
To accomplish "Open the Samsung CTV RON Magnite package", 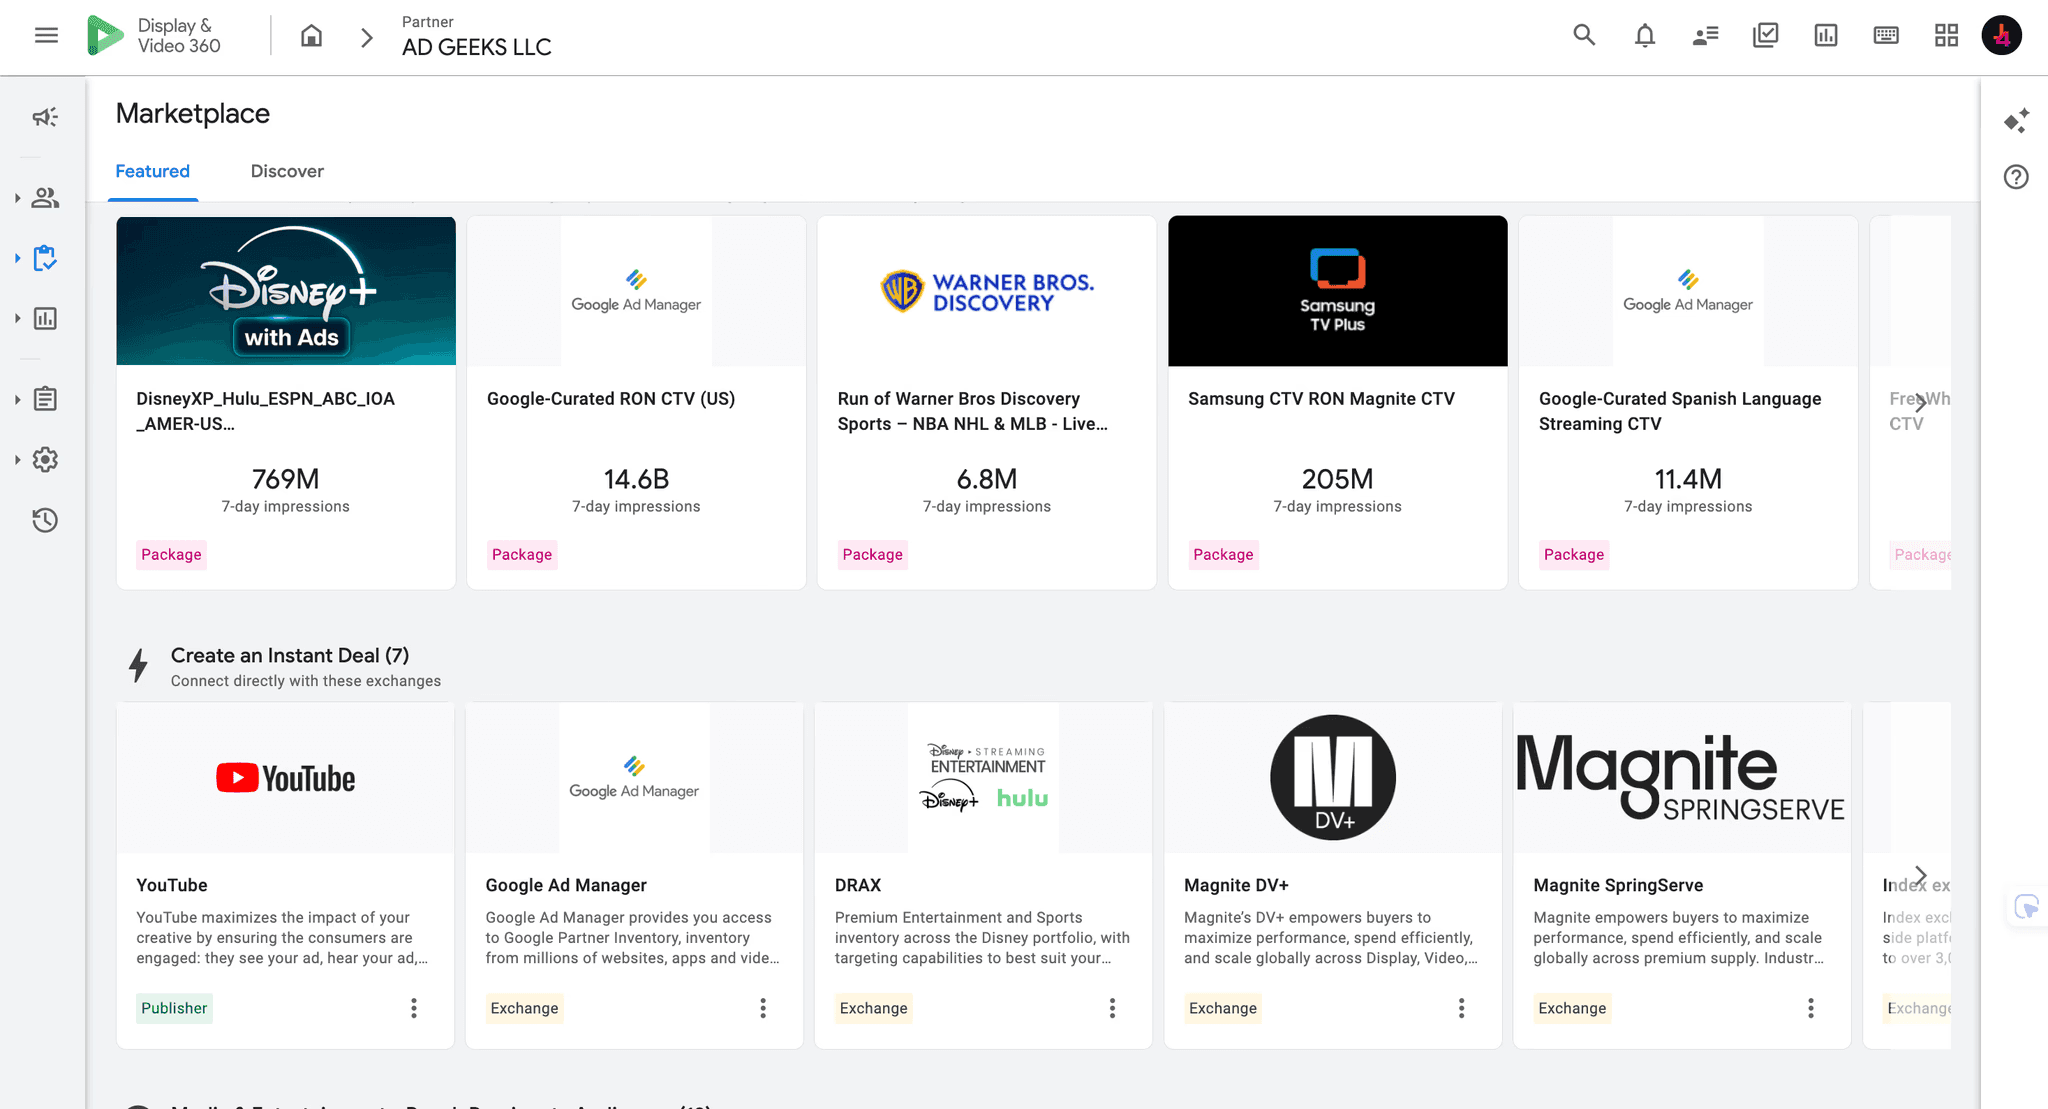I will pyautogui.click(x=1320, y=399).
